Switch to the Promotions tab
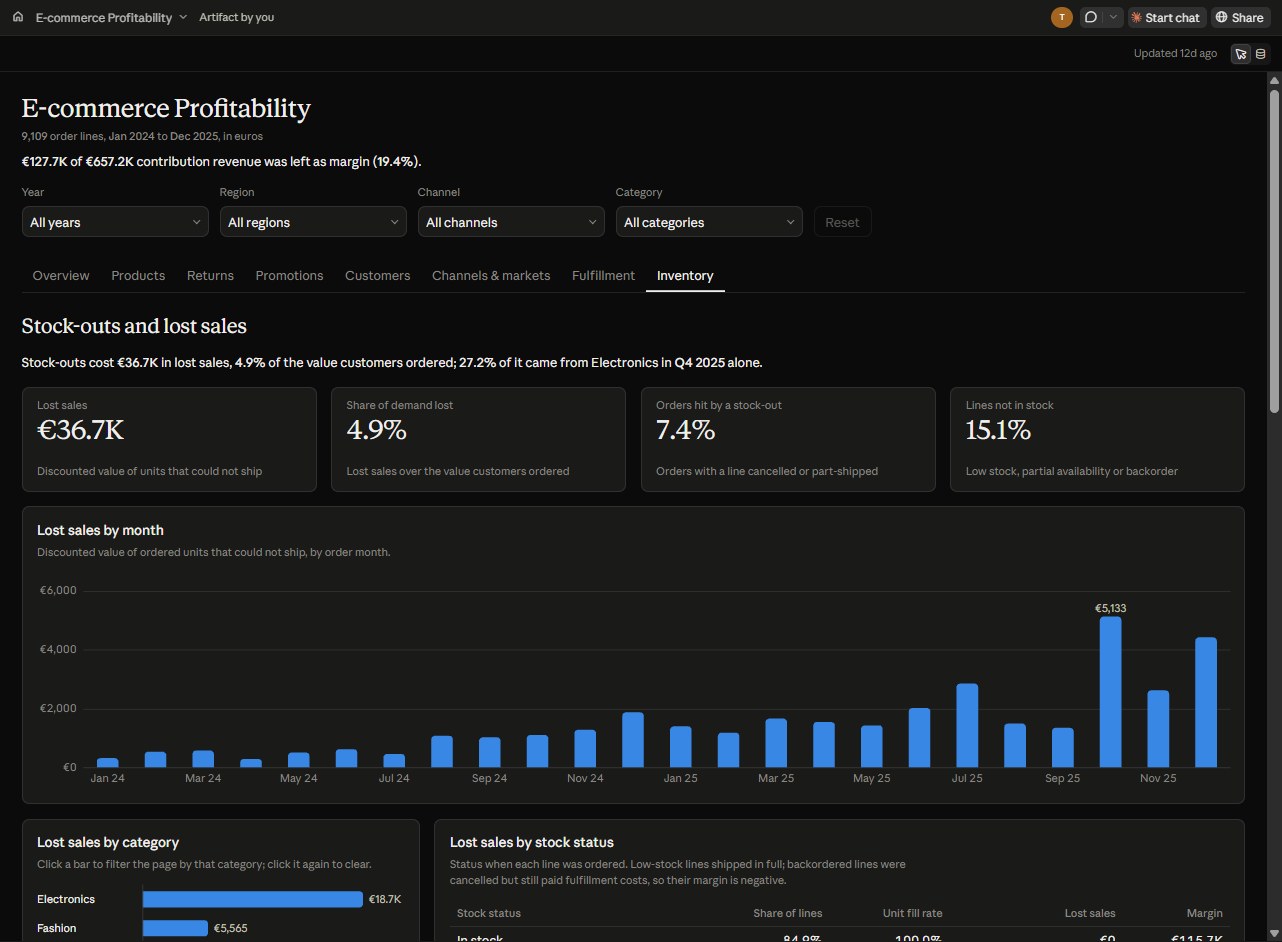This screenshot has height=942, width=1282. click(x=289, y=275)
